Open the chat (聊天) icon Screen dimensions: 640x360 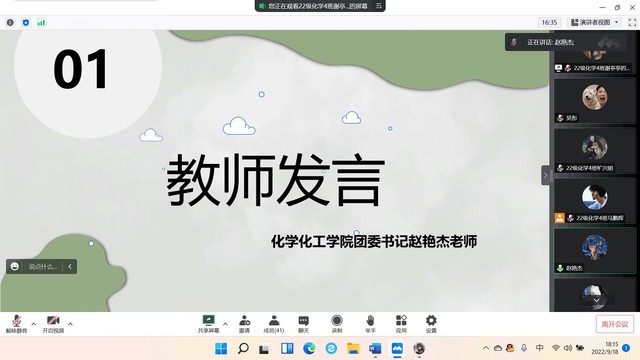point(303,324)
